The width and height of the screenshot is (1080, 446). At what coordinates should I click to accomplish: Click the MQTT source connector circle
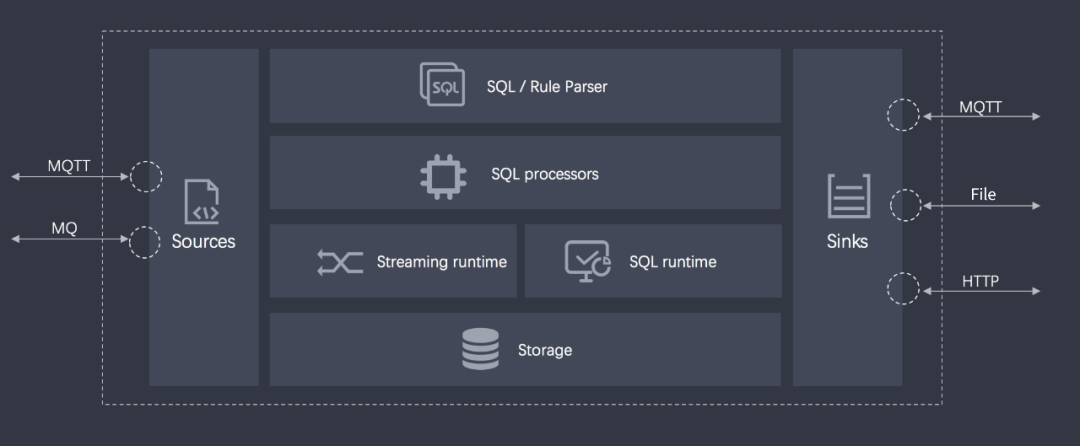[145, 177]
